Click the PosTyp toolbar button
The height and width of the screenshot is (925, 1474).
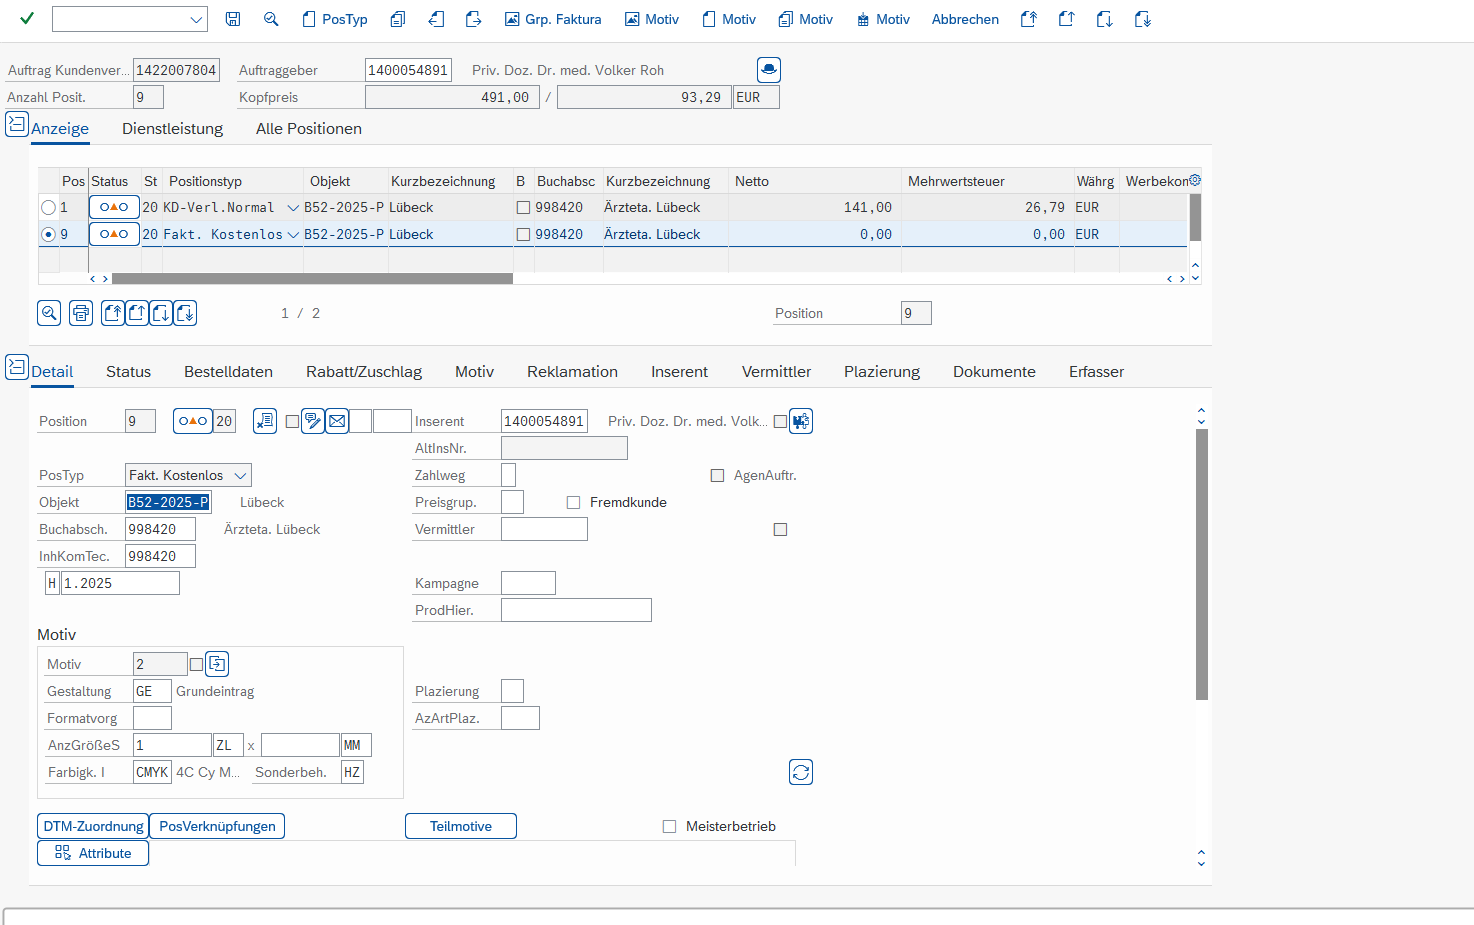coord(335,19)
